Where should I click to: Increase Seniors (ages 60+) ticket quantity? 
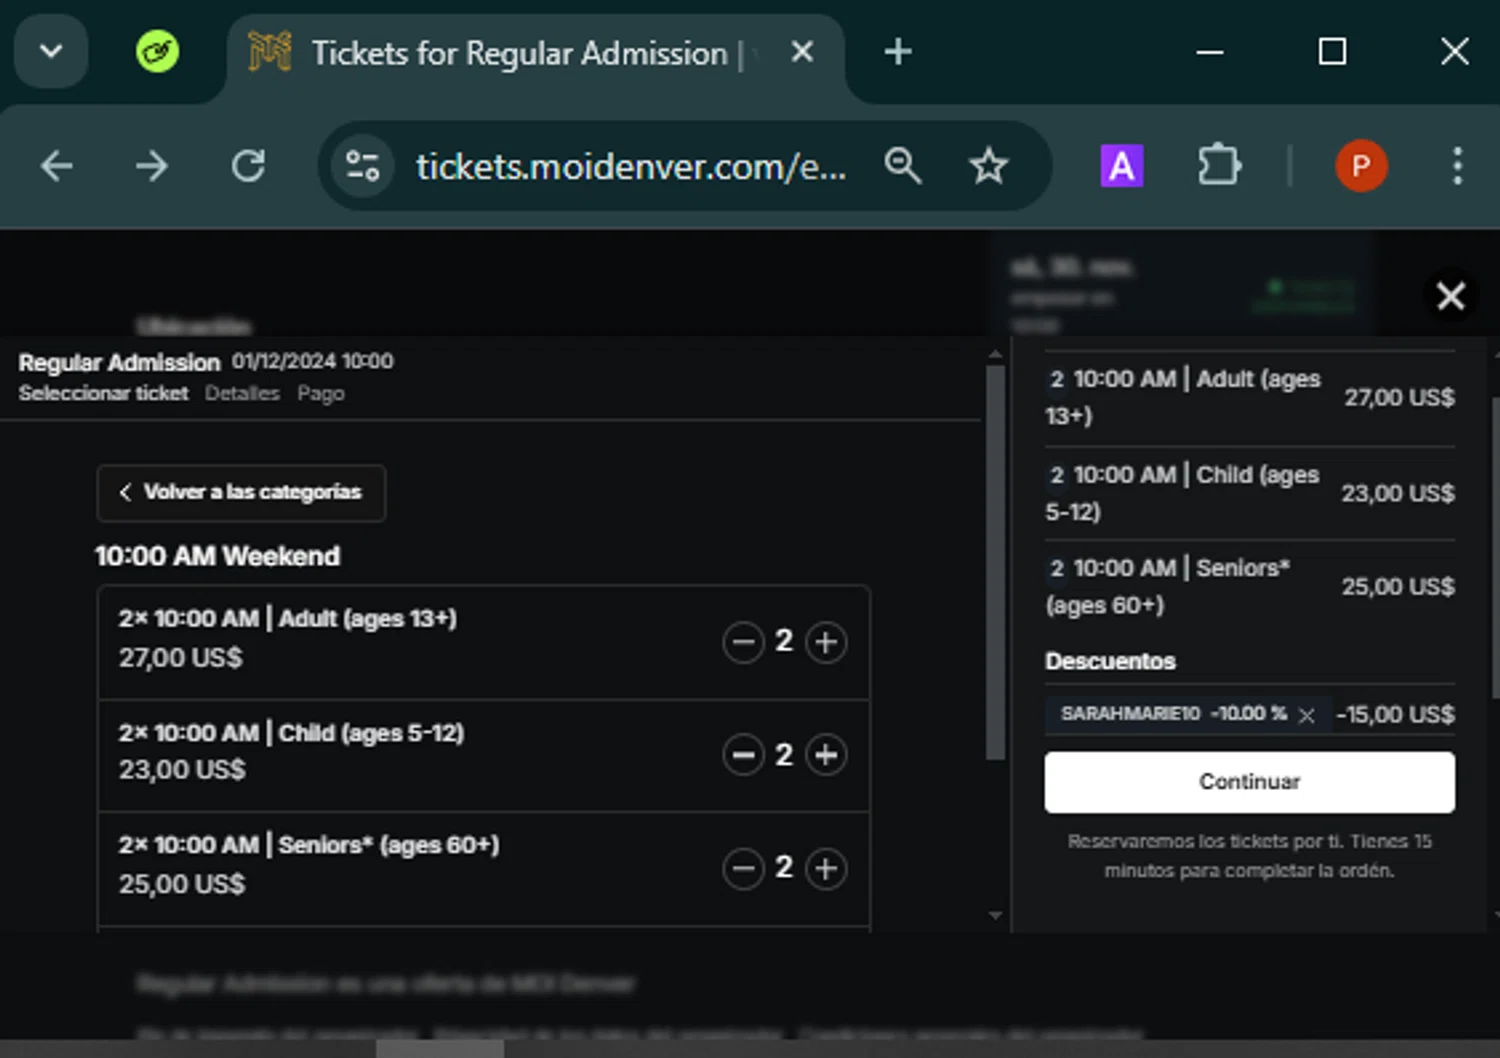(x=826, y=868)
